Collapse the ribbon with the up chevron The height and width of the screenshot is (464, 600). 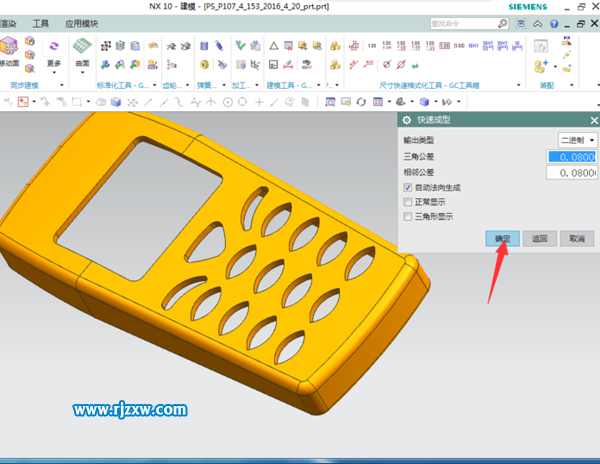tap(538, 24)
